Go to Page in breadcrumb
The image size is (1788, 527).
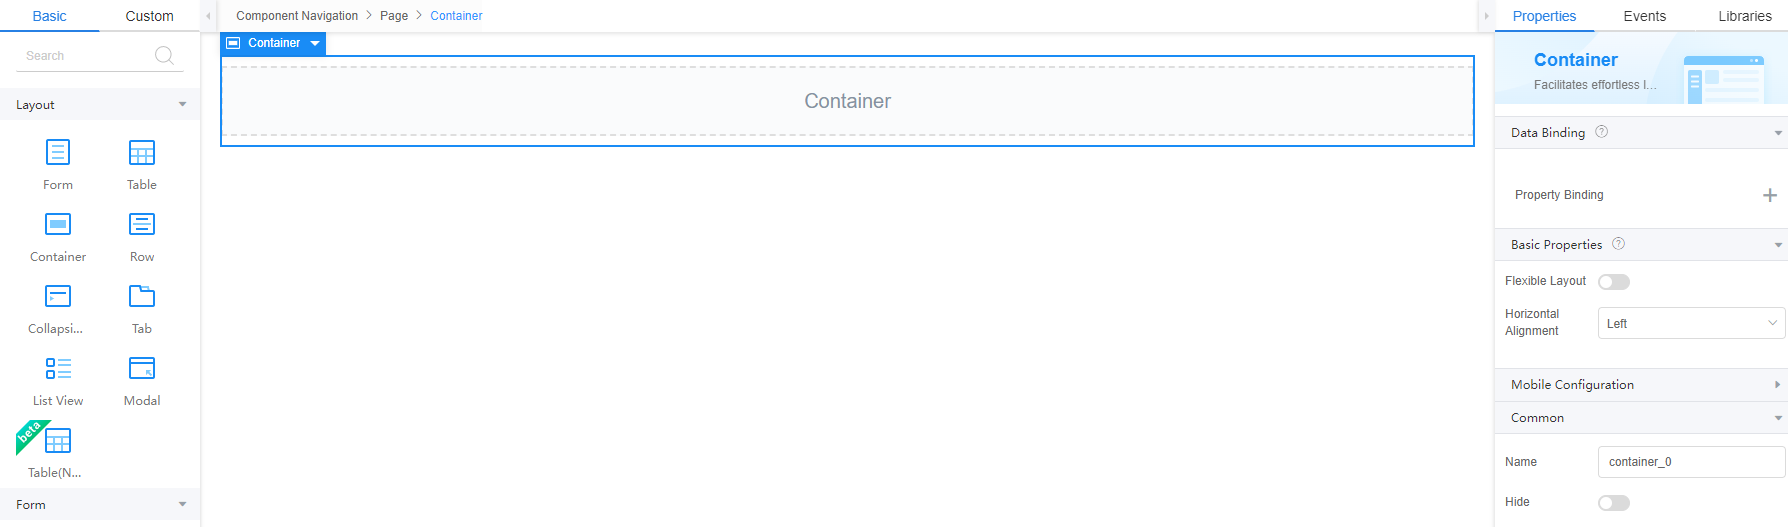pos(394,16)
